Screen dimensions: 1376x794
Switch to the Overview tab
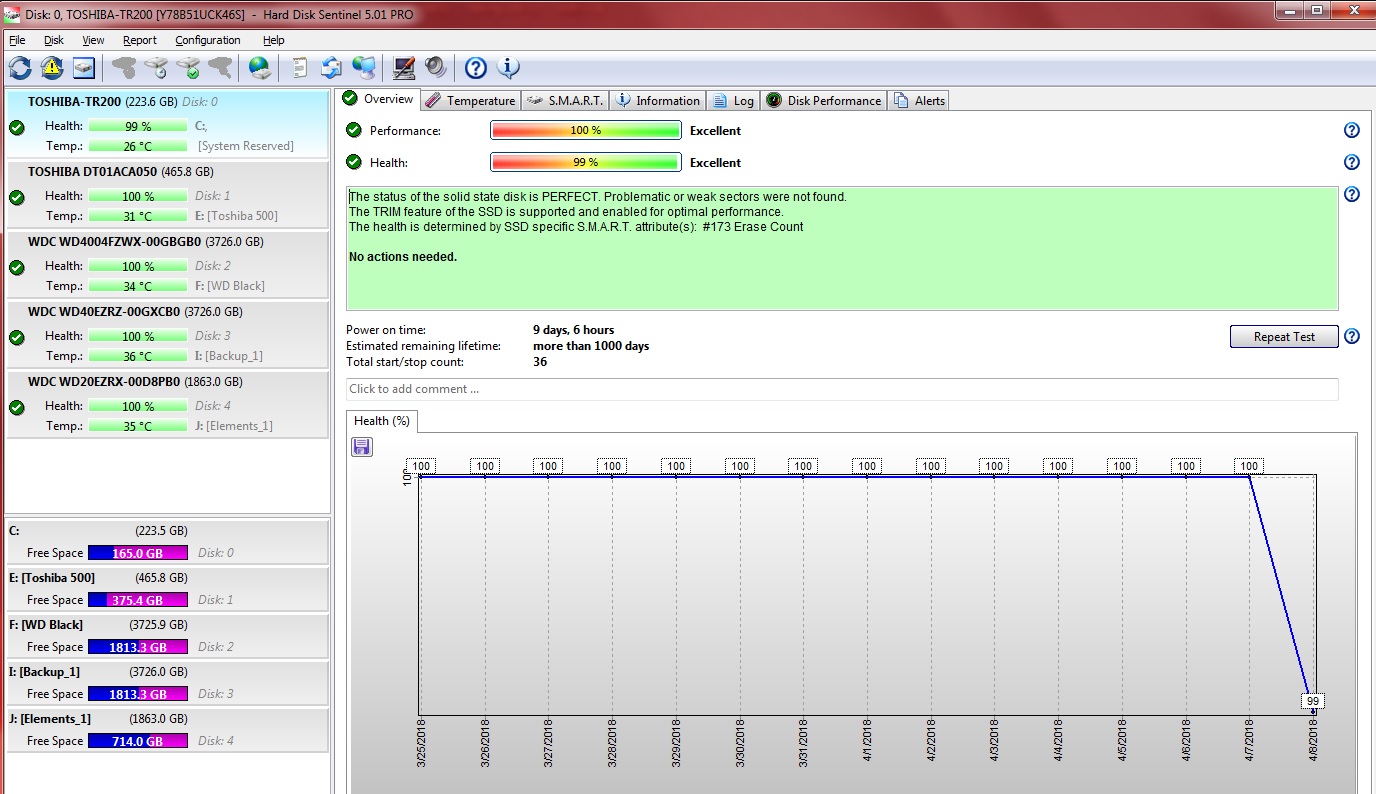(x=378, y=99)
